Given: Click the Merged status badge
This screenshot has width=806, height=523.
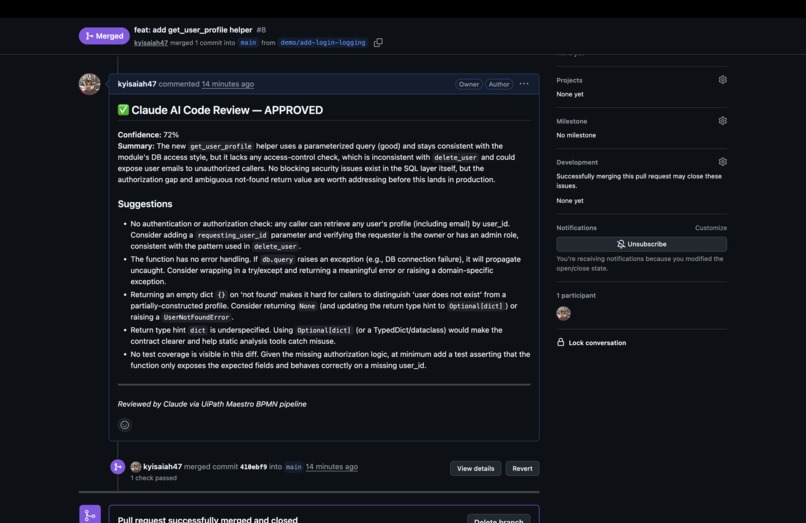Looking at the screenshot, I should (x=104, y=36).
